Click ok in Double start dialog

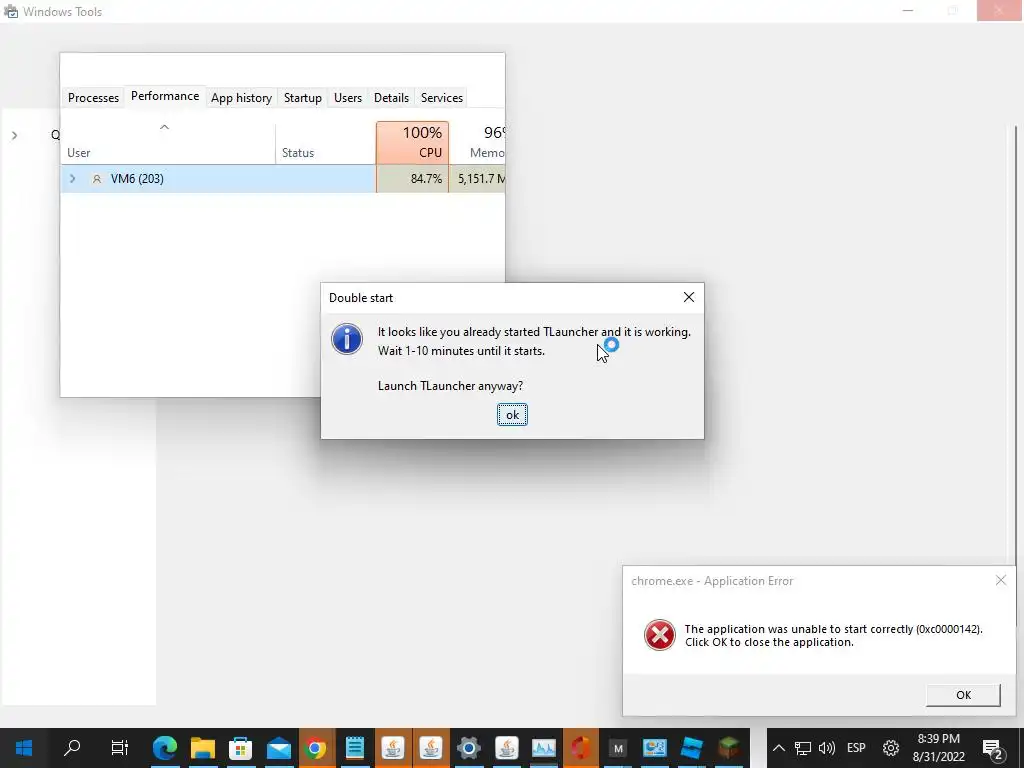pyautogui.click(x=513, y=415)
